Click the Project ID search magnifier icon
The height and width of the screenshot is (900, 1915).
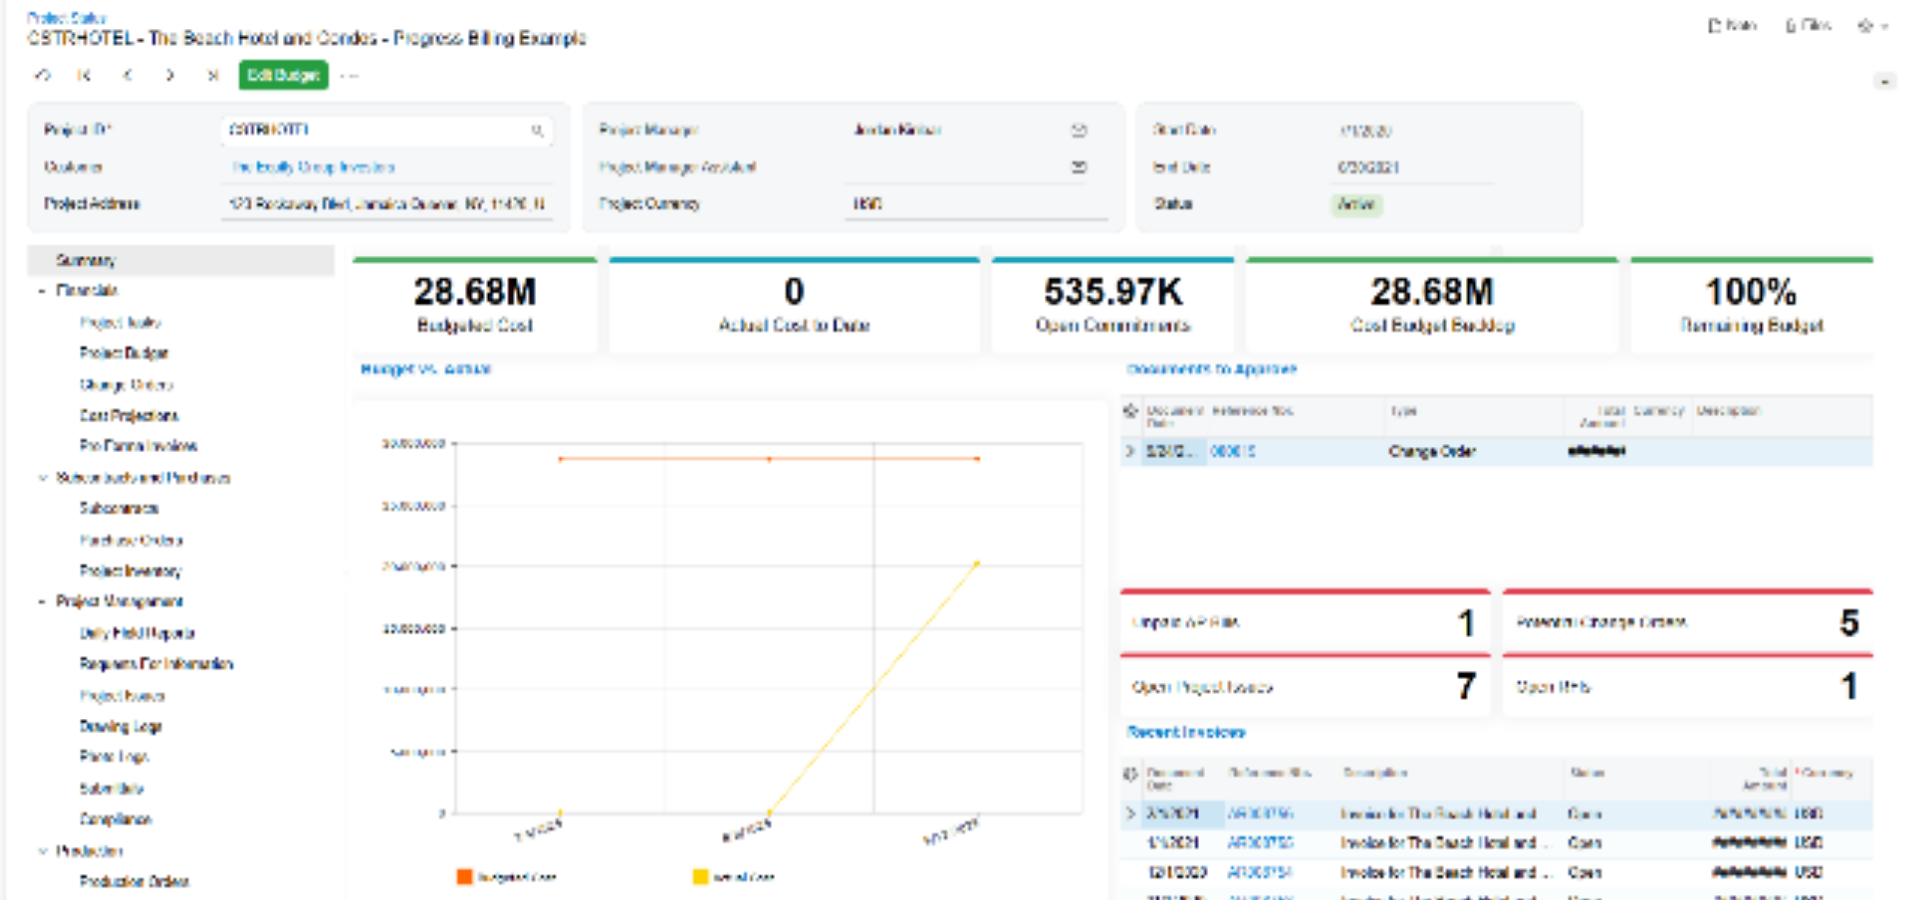point(537,130)
